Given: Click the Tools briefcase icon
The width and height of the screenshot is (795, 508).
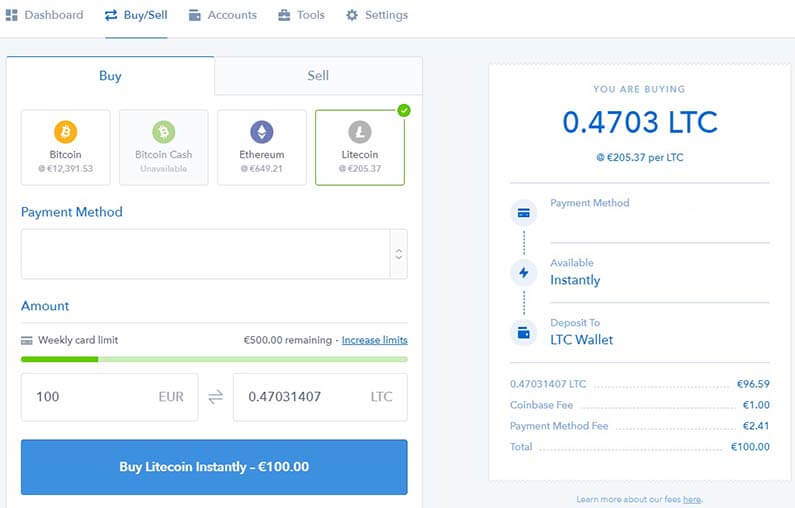Looking at the screenshot, I should (284, 15).
